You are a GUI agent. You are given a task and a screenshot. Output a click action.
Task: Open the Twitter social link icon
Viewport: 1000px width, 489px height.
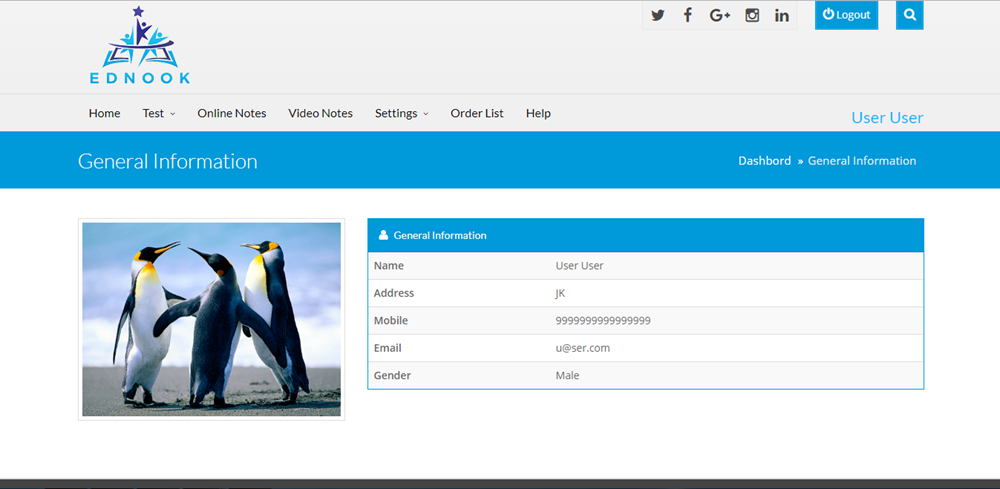657,15
